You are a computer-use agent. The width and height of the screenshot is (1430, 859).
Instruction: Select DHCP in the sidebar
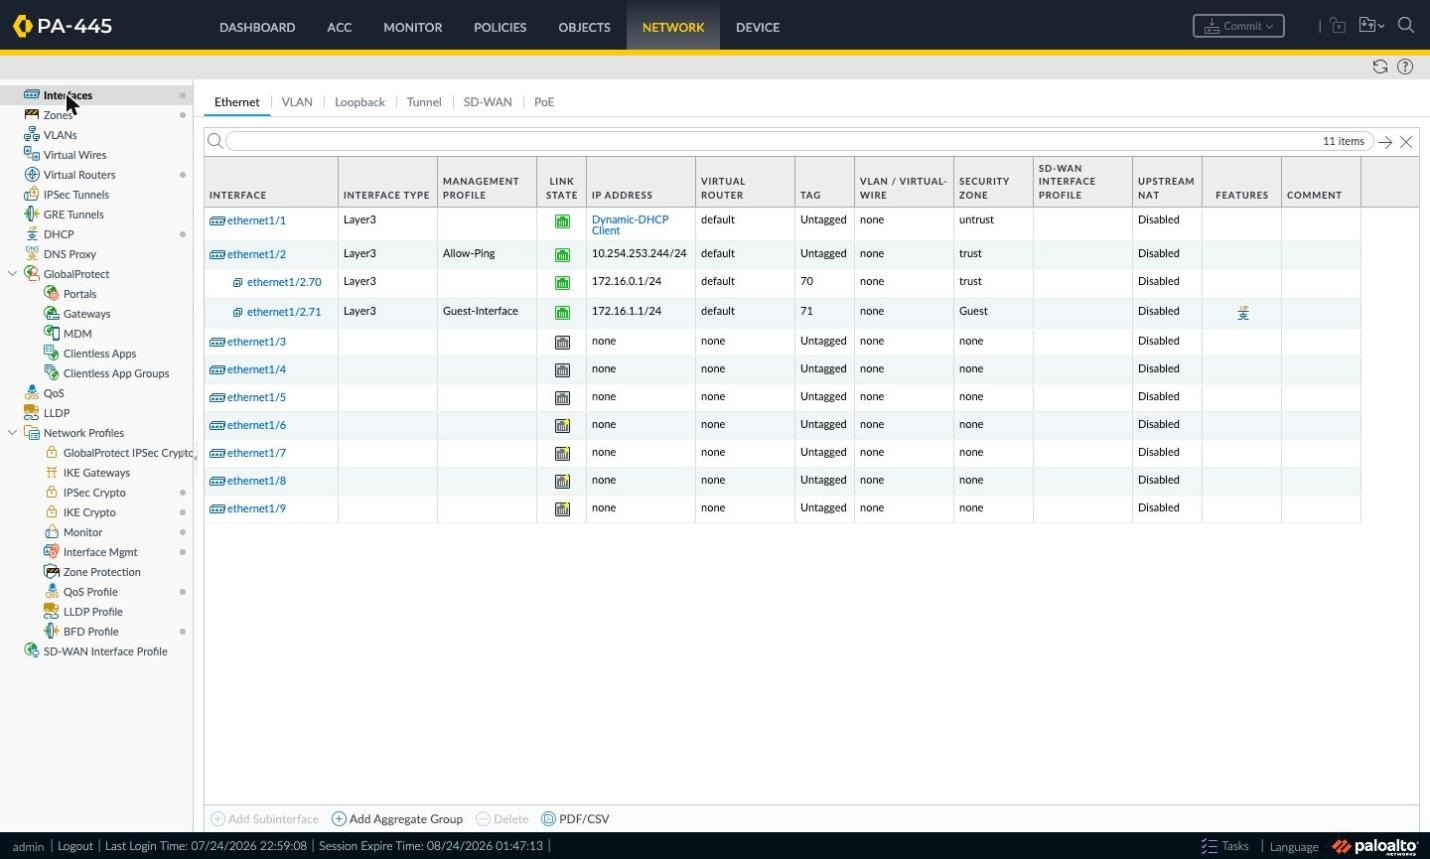point(58,234)
